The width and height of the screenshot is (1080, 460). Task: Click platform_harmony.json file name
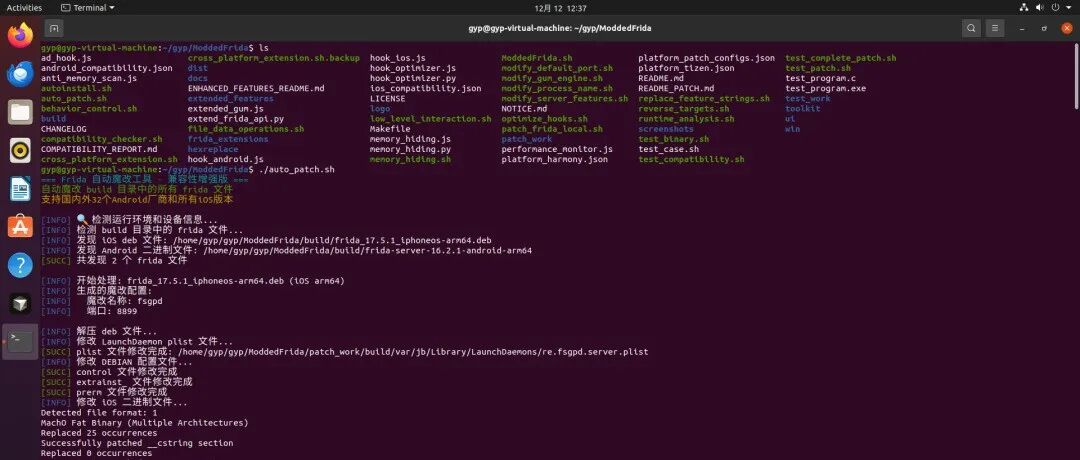point(554,159)
